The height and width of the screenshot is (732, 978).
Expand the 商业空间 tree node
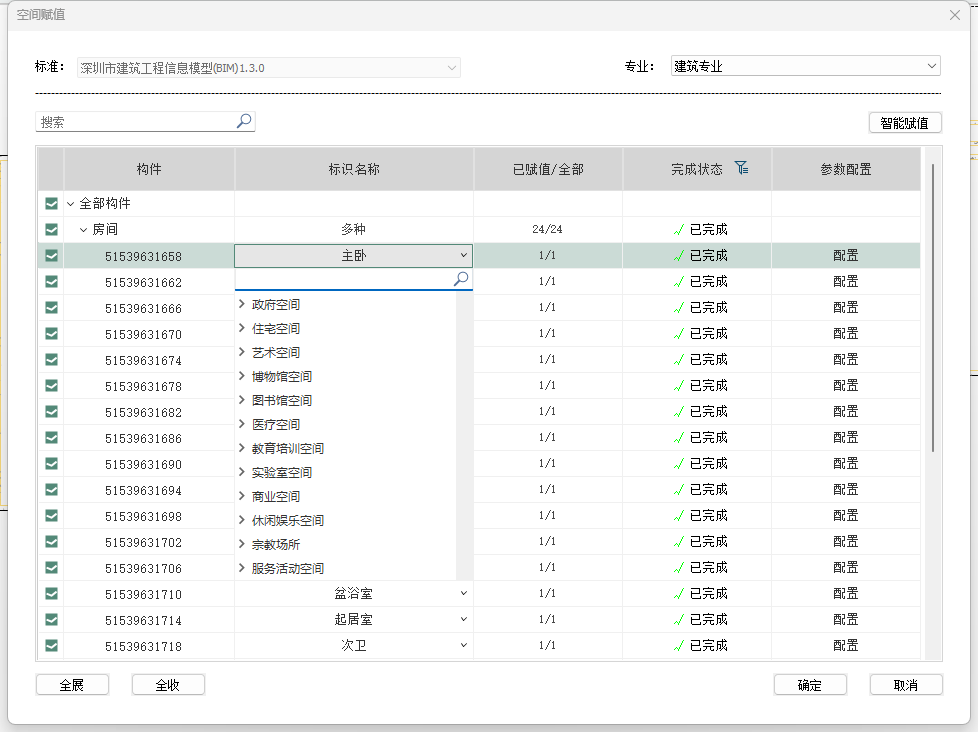(242, 496)
